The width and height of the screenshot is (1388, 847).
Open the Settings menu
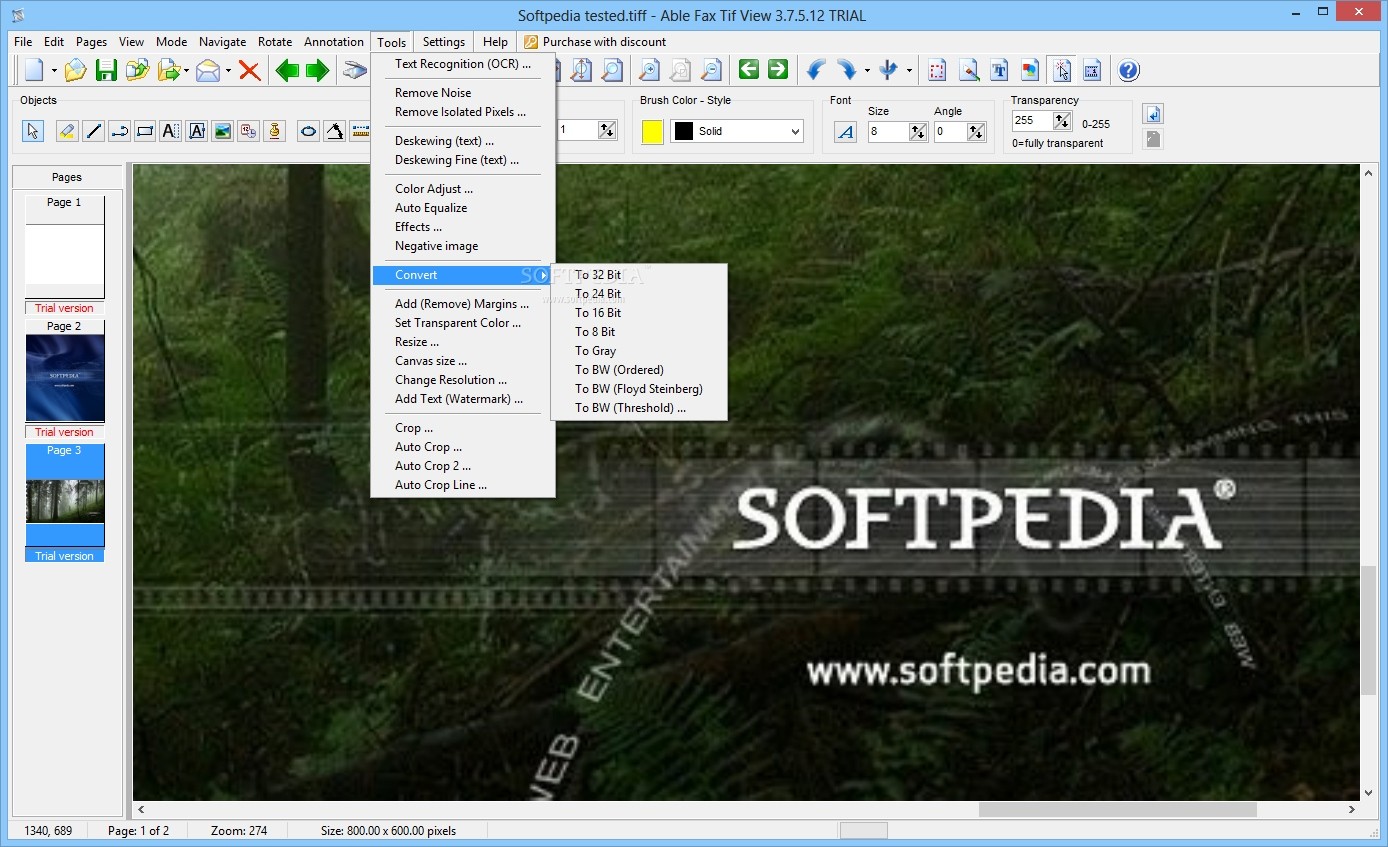[443, 42]
